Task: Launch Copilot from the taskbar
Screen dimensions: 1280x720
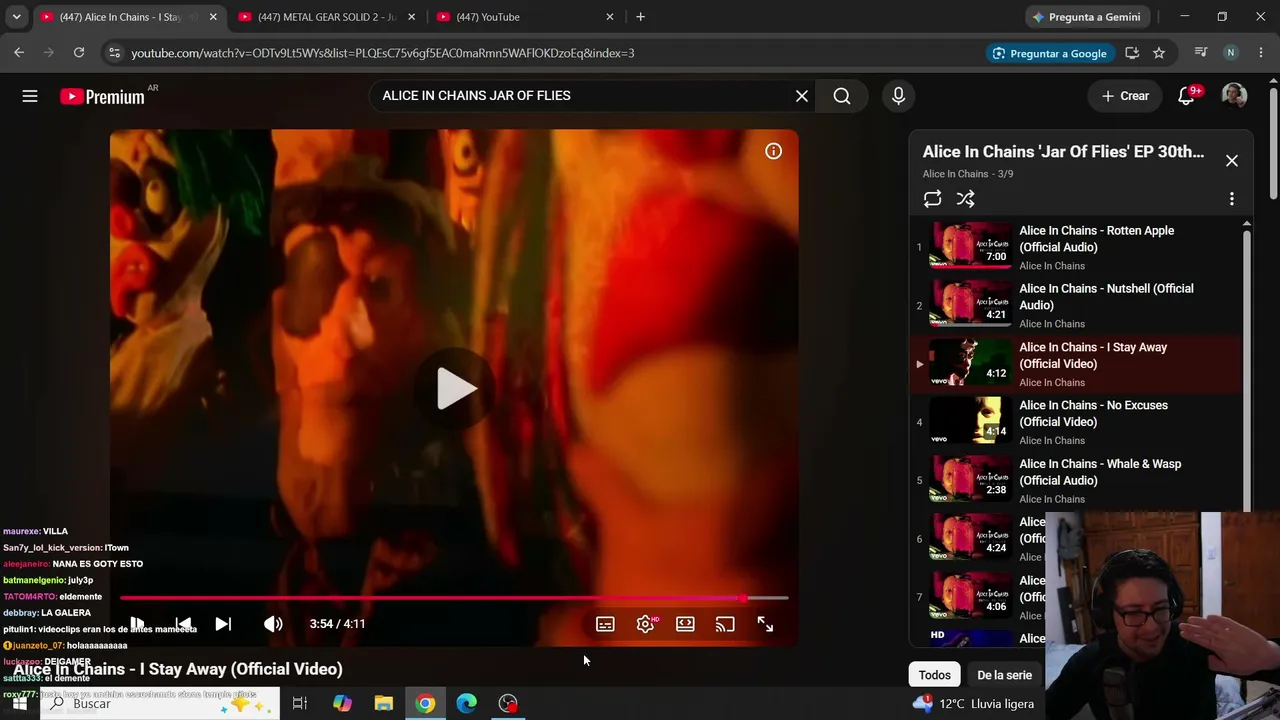Action: coord(342,704)
